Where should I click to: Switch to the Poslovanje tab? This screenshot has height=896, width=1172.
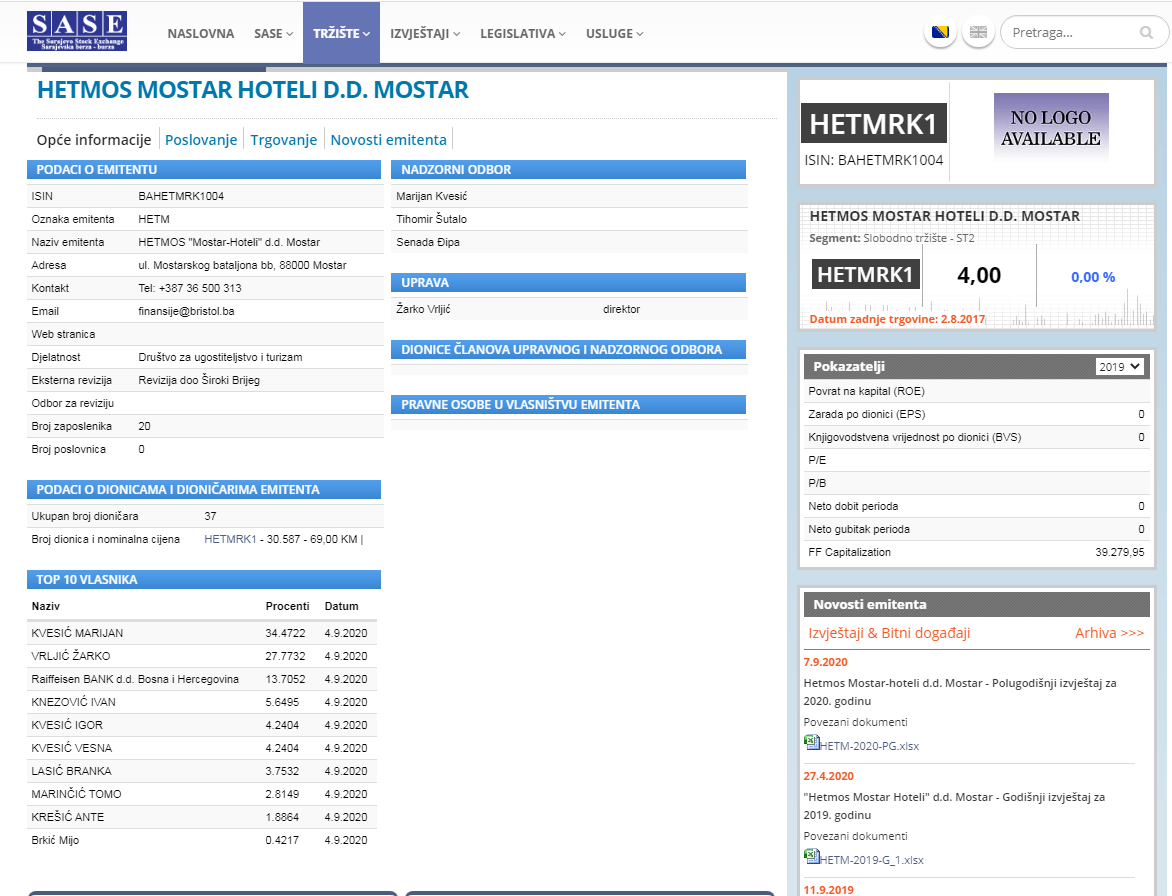click(x=201, y=140)
